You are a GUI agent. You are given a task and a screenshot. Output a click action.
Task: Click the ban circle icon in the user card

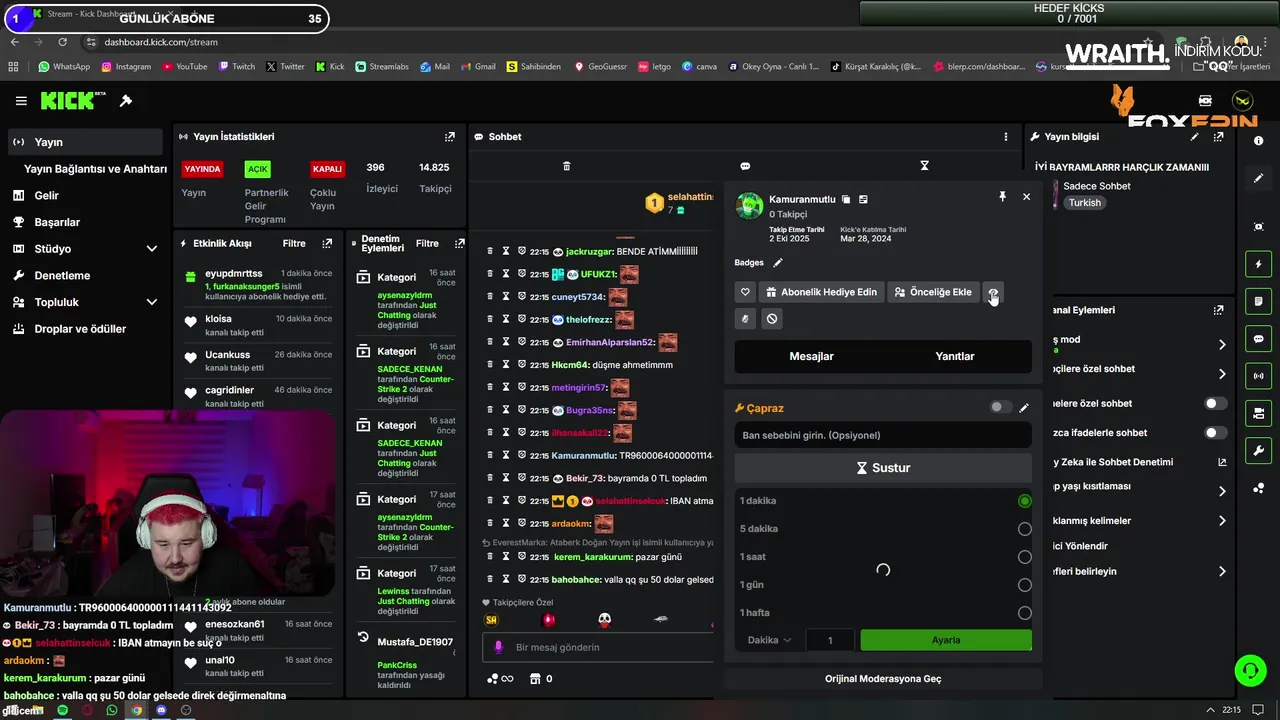(x=771, y=319)
